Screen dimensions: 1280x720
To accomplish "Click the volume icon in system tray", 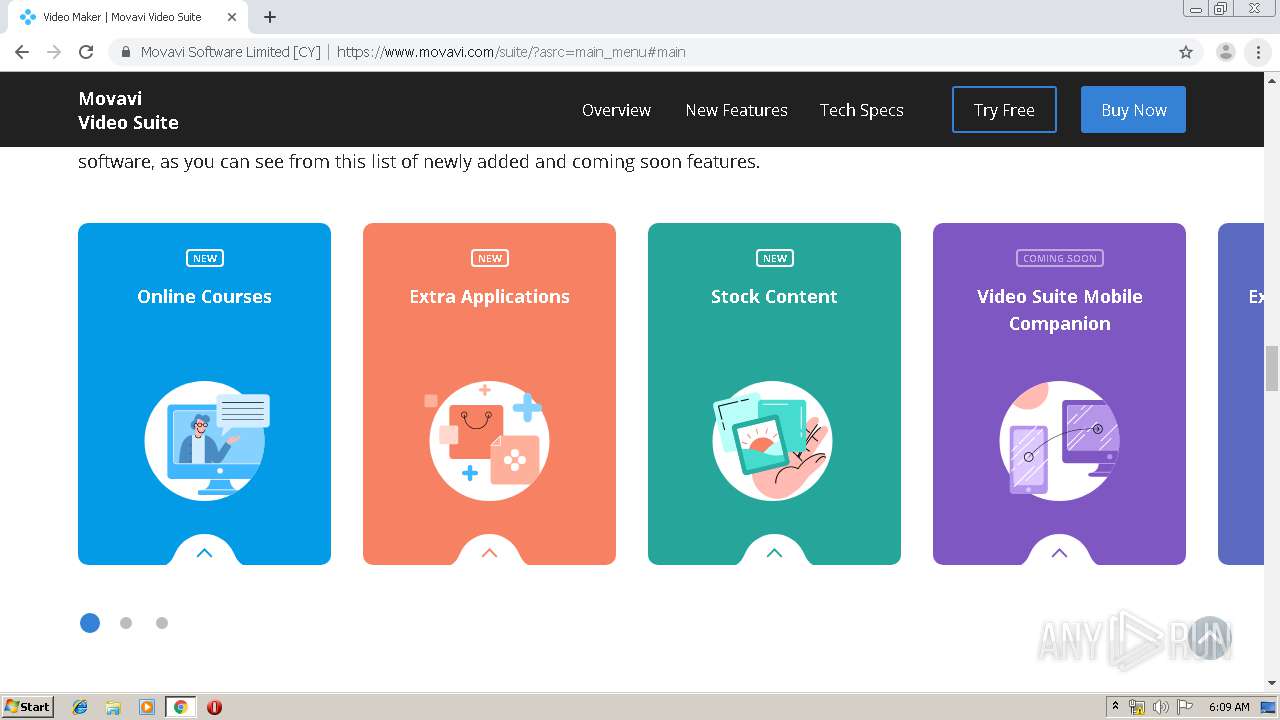I will pyautogui.click(x=1160, y=707).
